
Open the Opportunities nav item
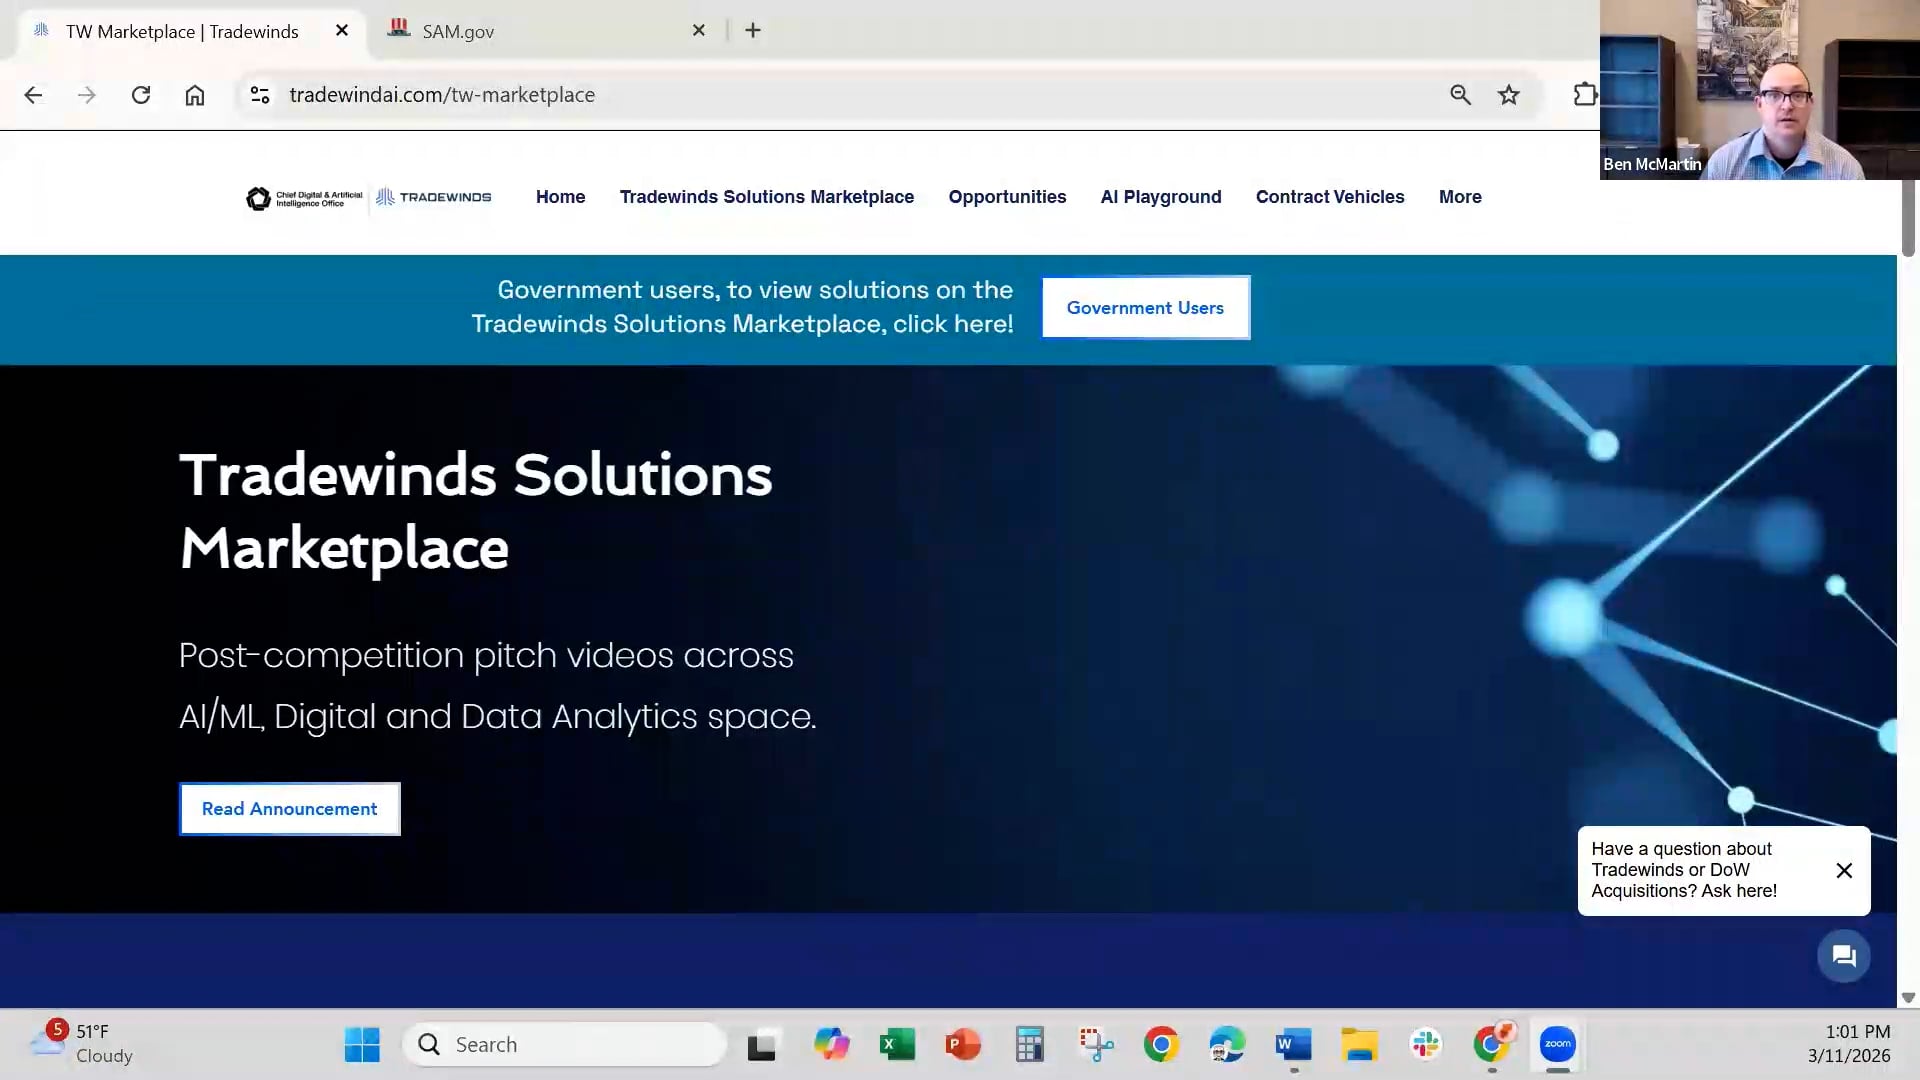click(x=1007, y=197)
